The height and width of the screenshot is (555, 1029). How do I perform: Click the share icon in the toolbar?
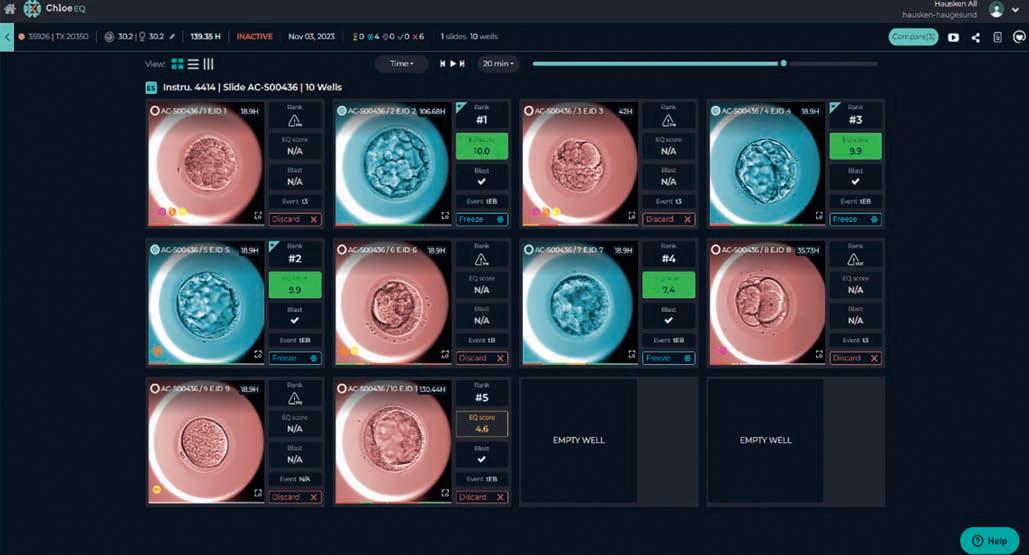click(x=976, y=37)
